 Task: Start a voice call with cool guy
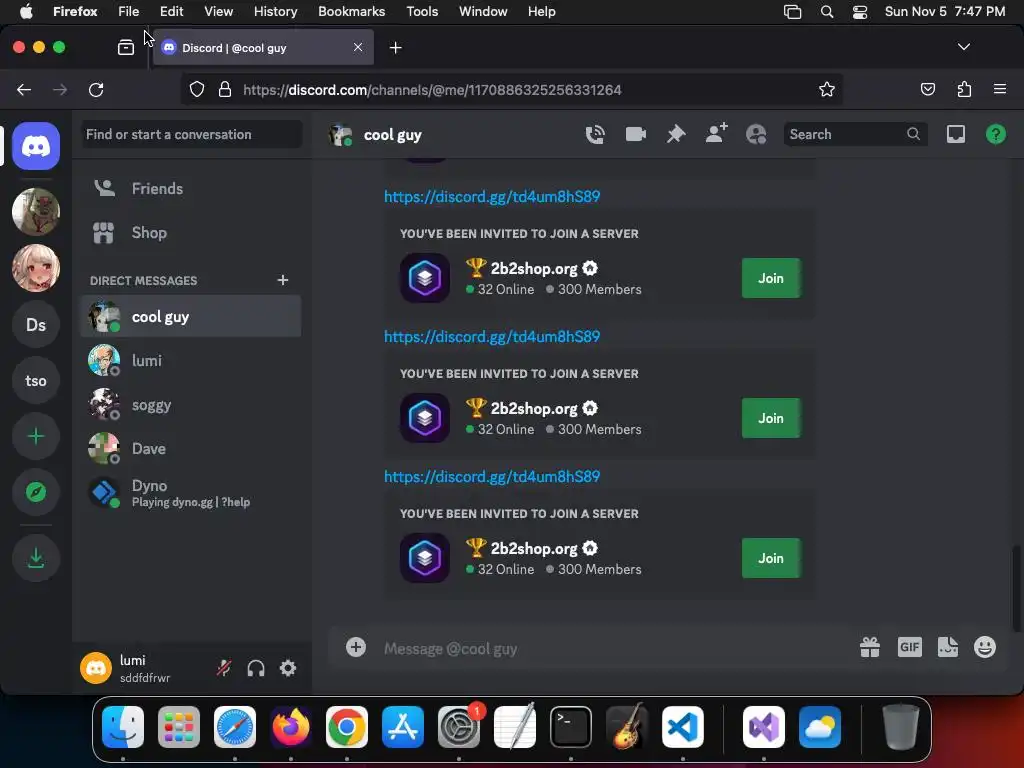coord(595,135)
